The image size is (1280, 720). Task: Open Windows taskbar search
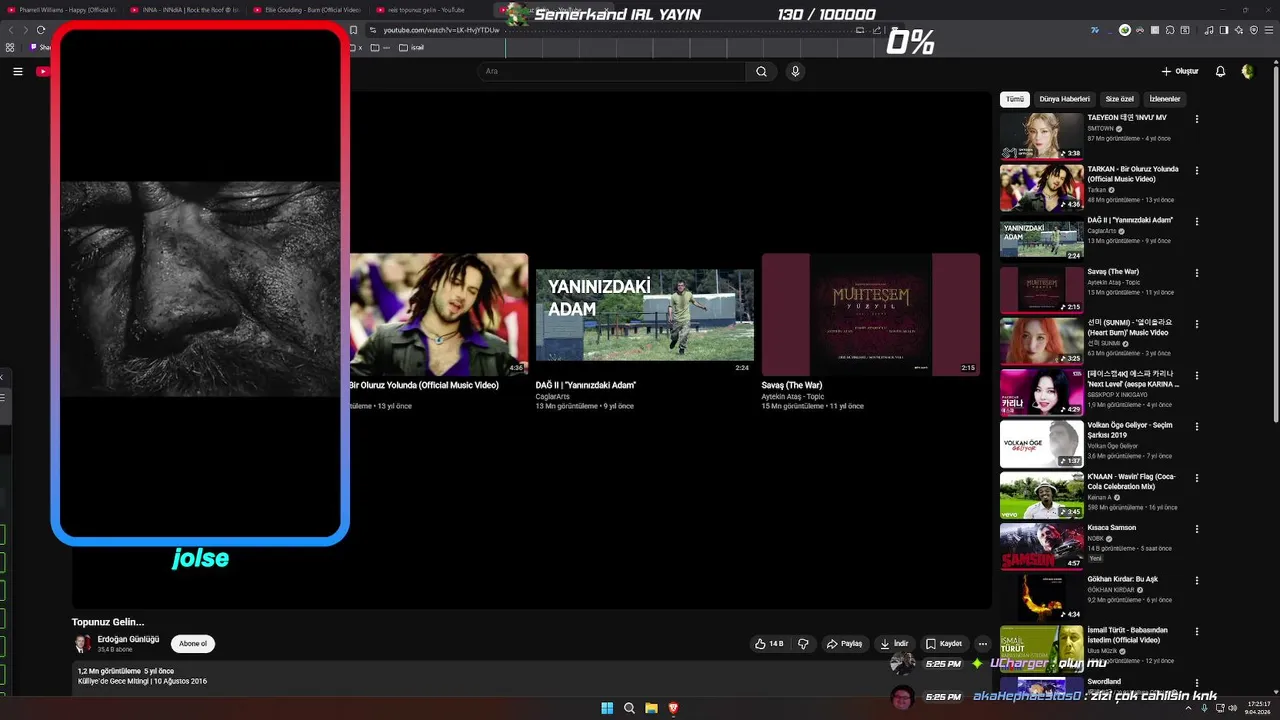pos(629,708)
